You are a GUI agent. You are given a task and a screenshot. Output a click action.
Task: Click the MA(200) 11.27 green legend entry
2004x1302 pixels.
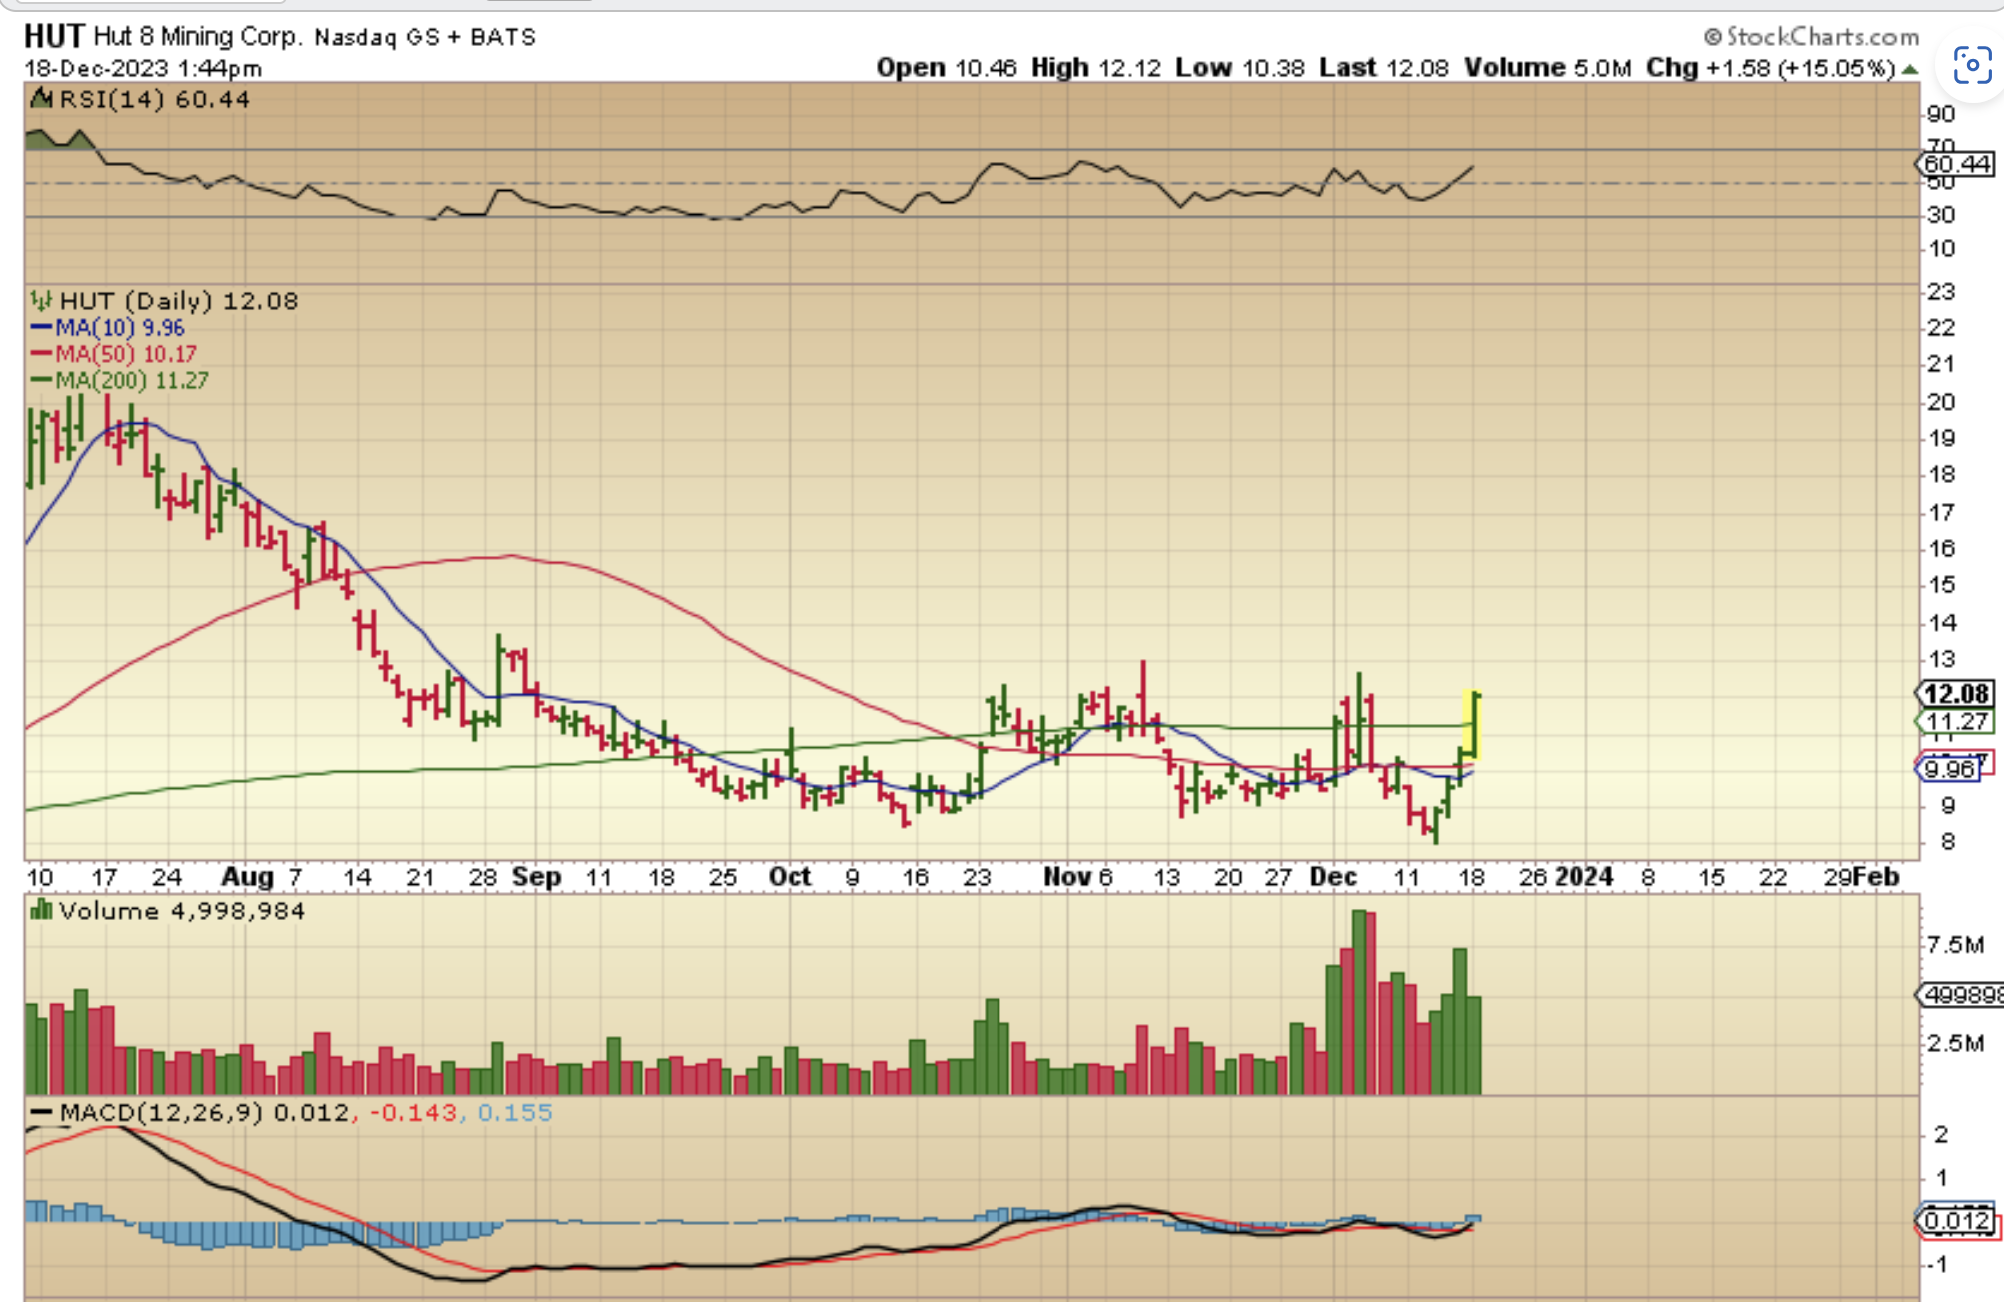click(120, 380)
